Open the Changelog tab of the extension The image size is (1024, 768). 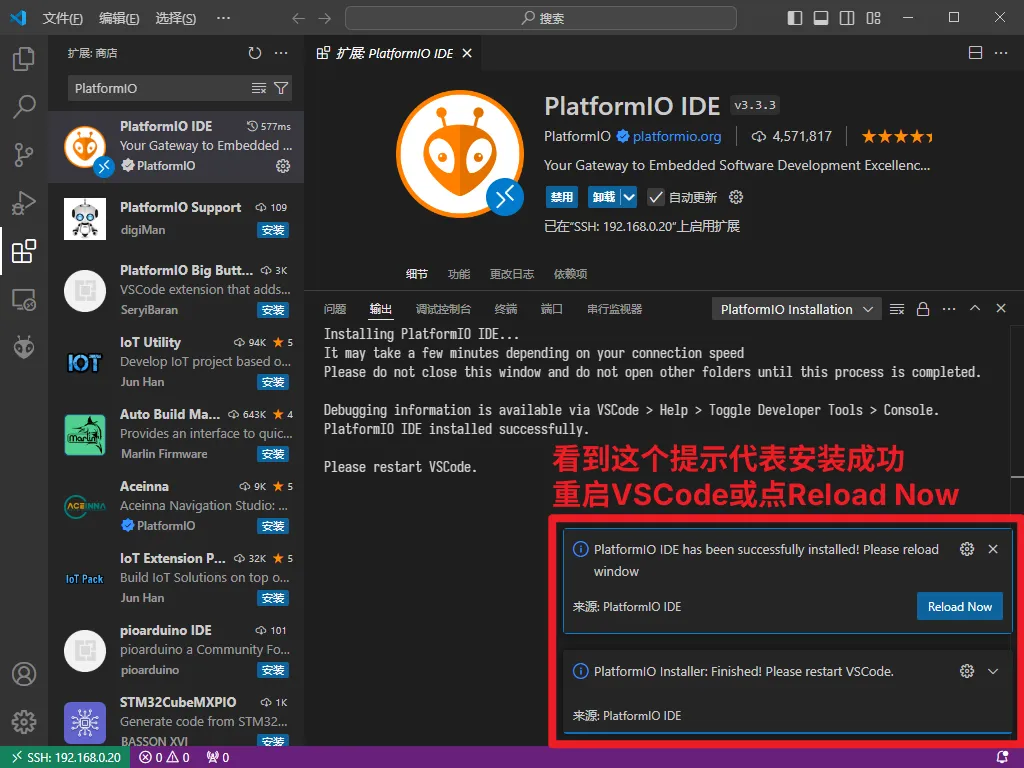pyautogui.click(x=512, y=274)
